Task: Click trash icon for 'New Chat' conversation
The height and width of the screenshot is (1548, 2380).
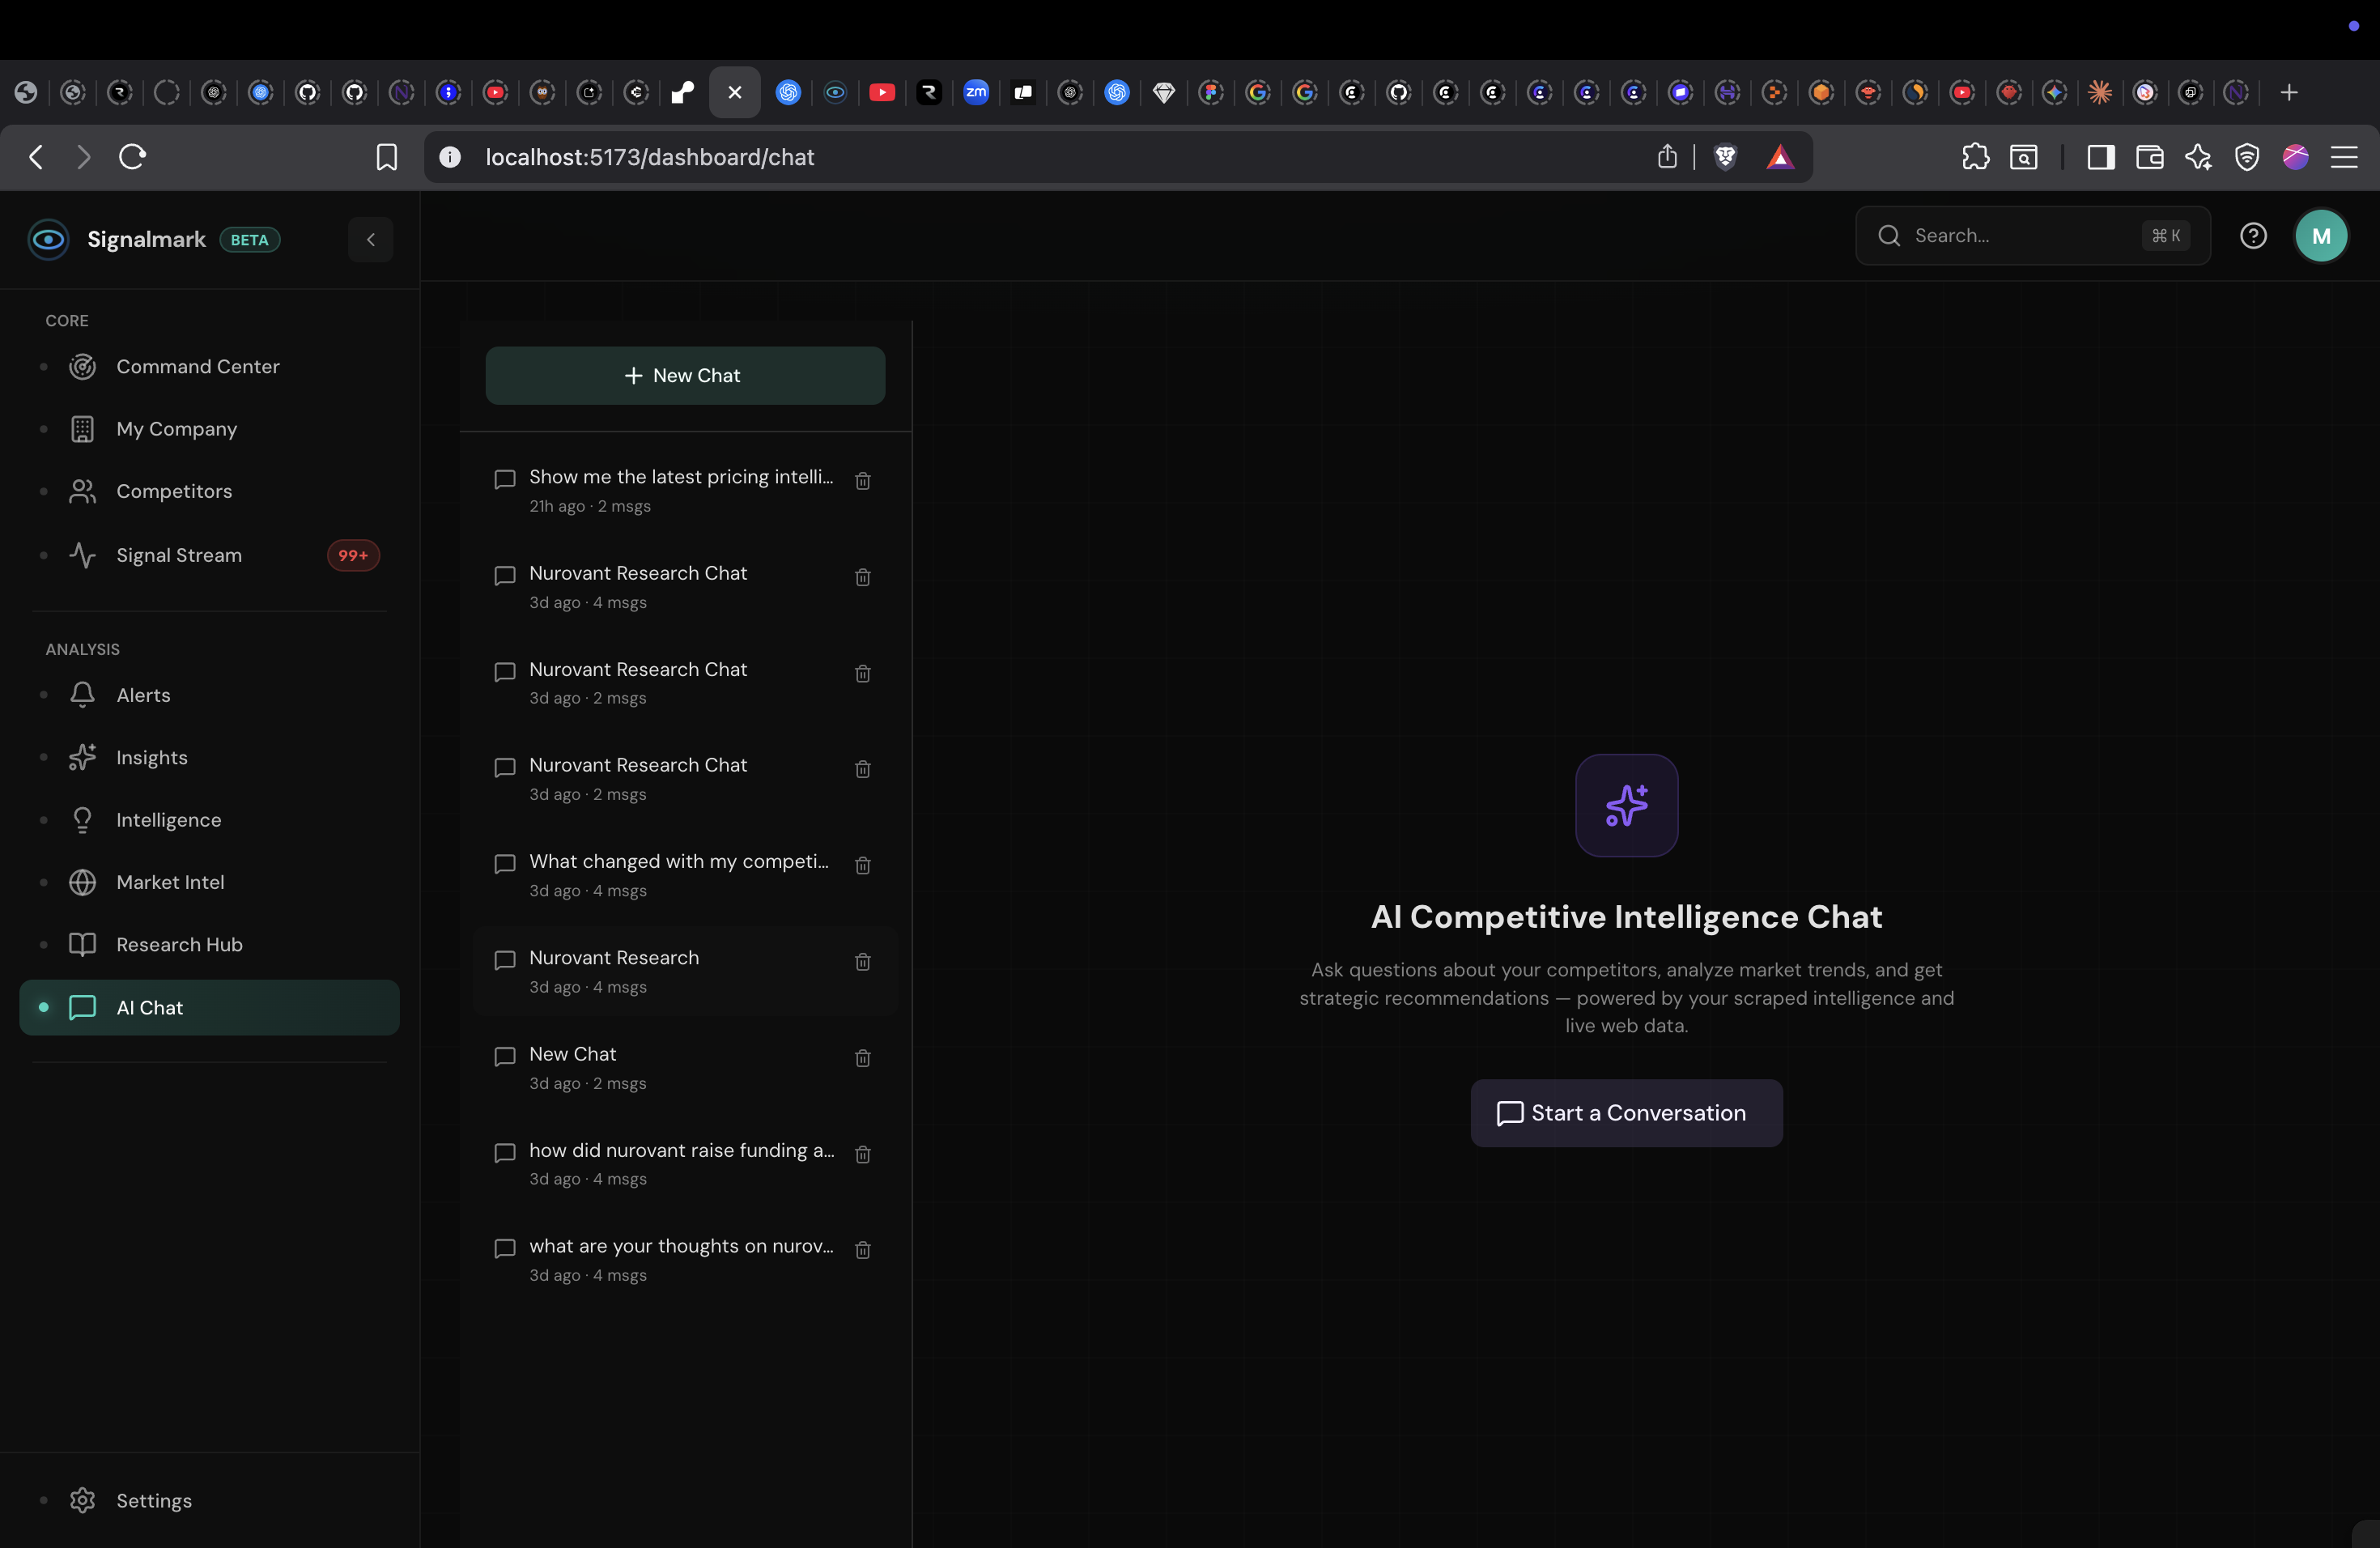Action: tap(862, 1058)
